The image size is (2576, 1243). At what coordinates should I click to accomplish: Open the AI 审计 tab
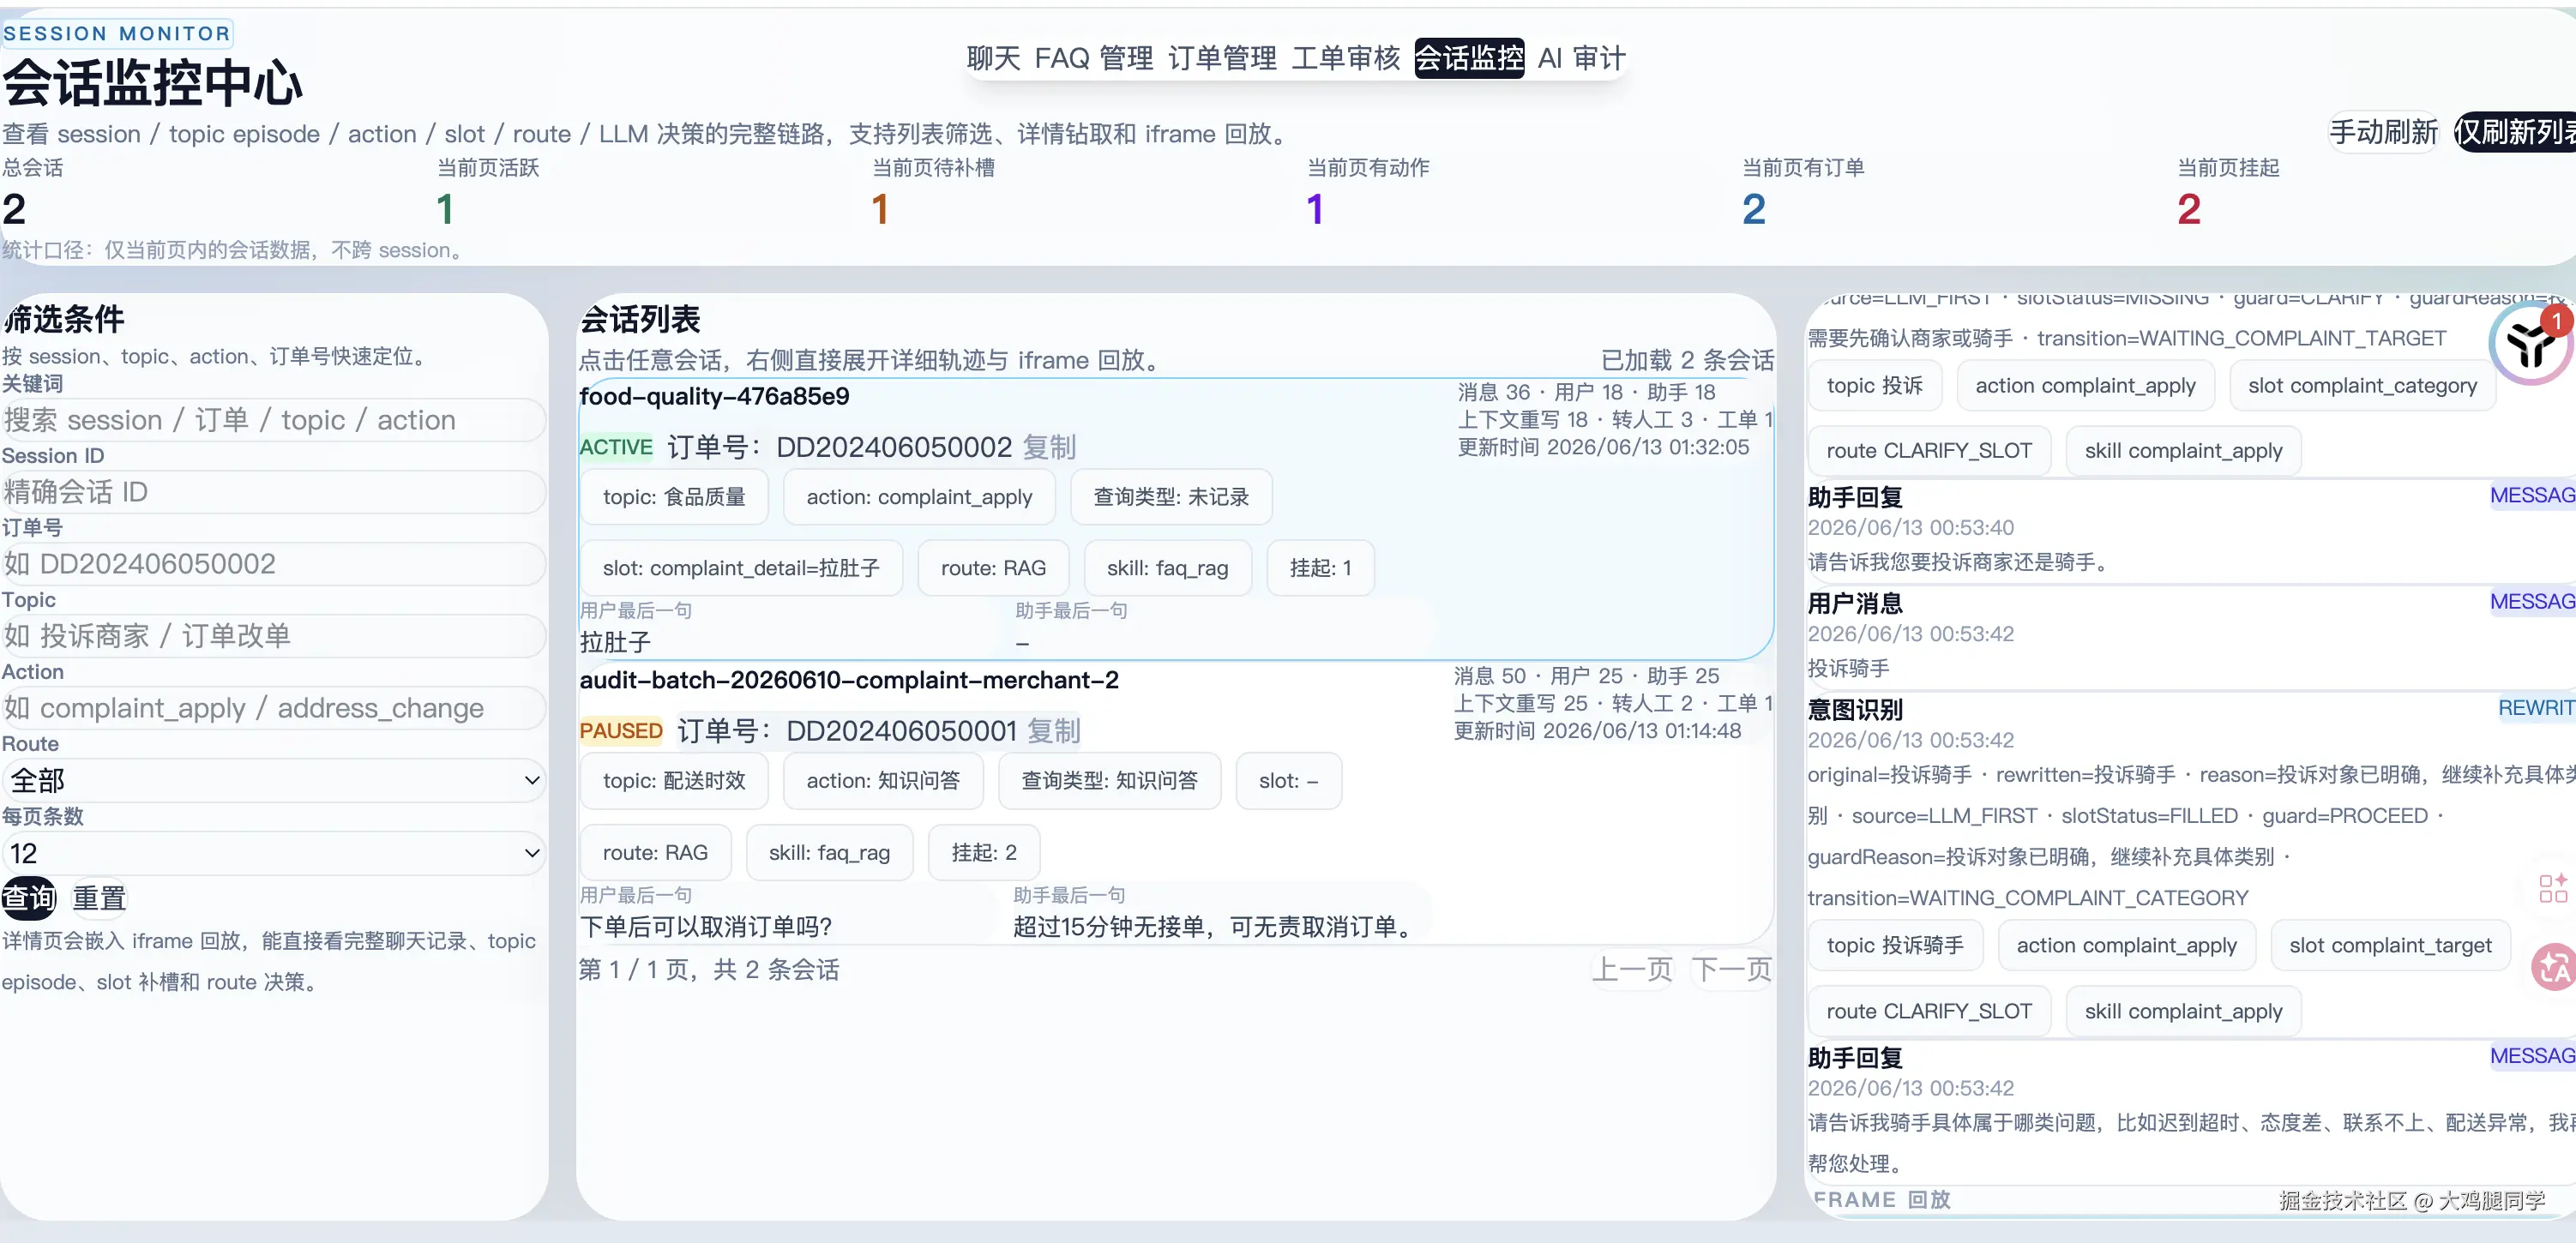(1582, 58)
